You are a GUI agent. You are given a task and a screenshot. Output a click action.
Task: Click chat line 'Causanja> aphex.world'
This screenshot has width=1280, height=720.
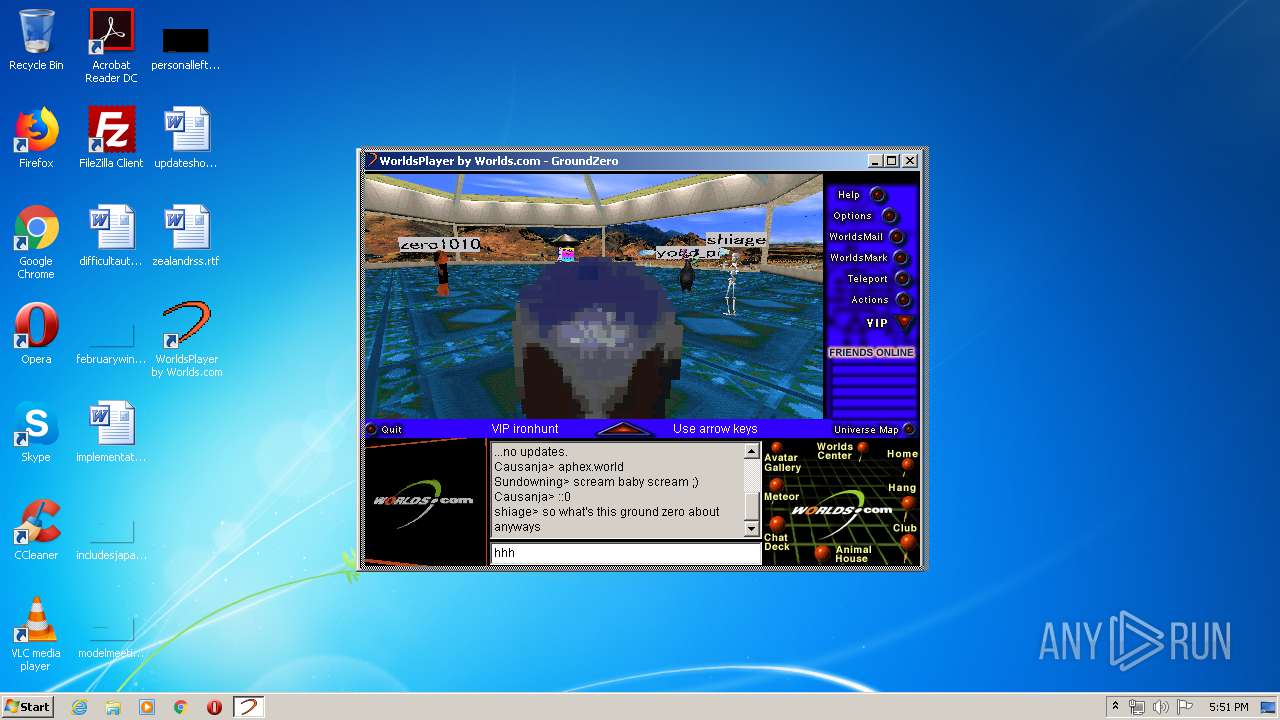pyautogui.click(x=559, y=467)
